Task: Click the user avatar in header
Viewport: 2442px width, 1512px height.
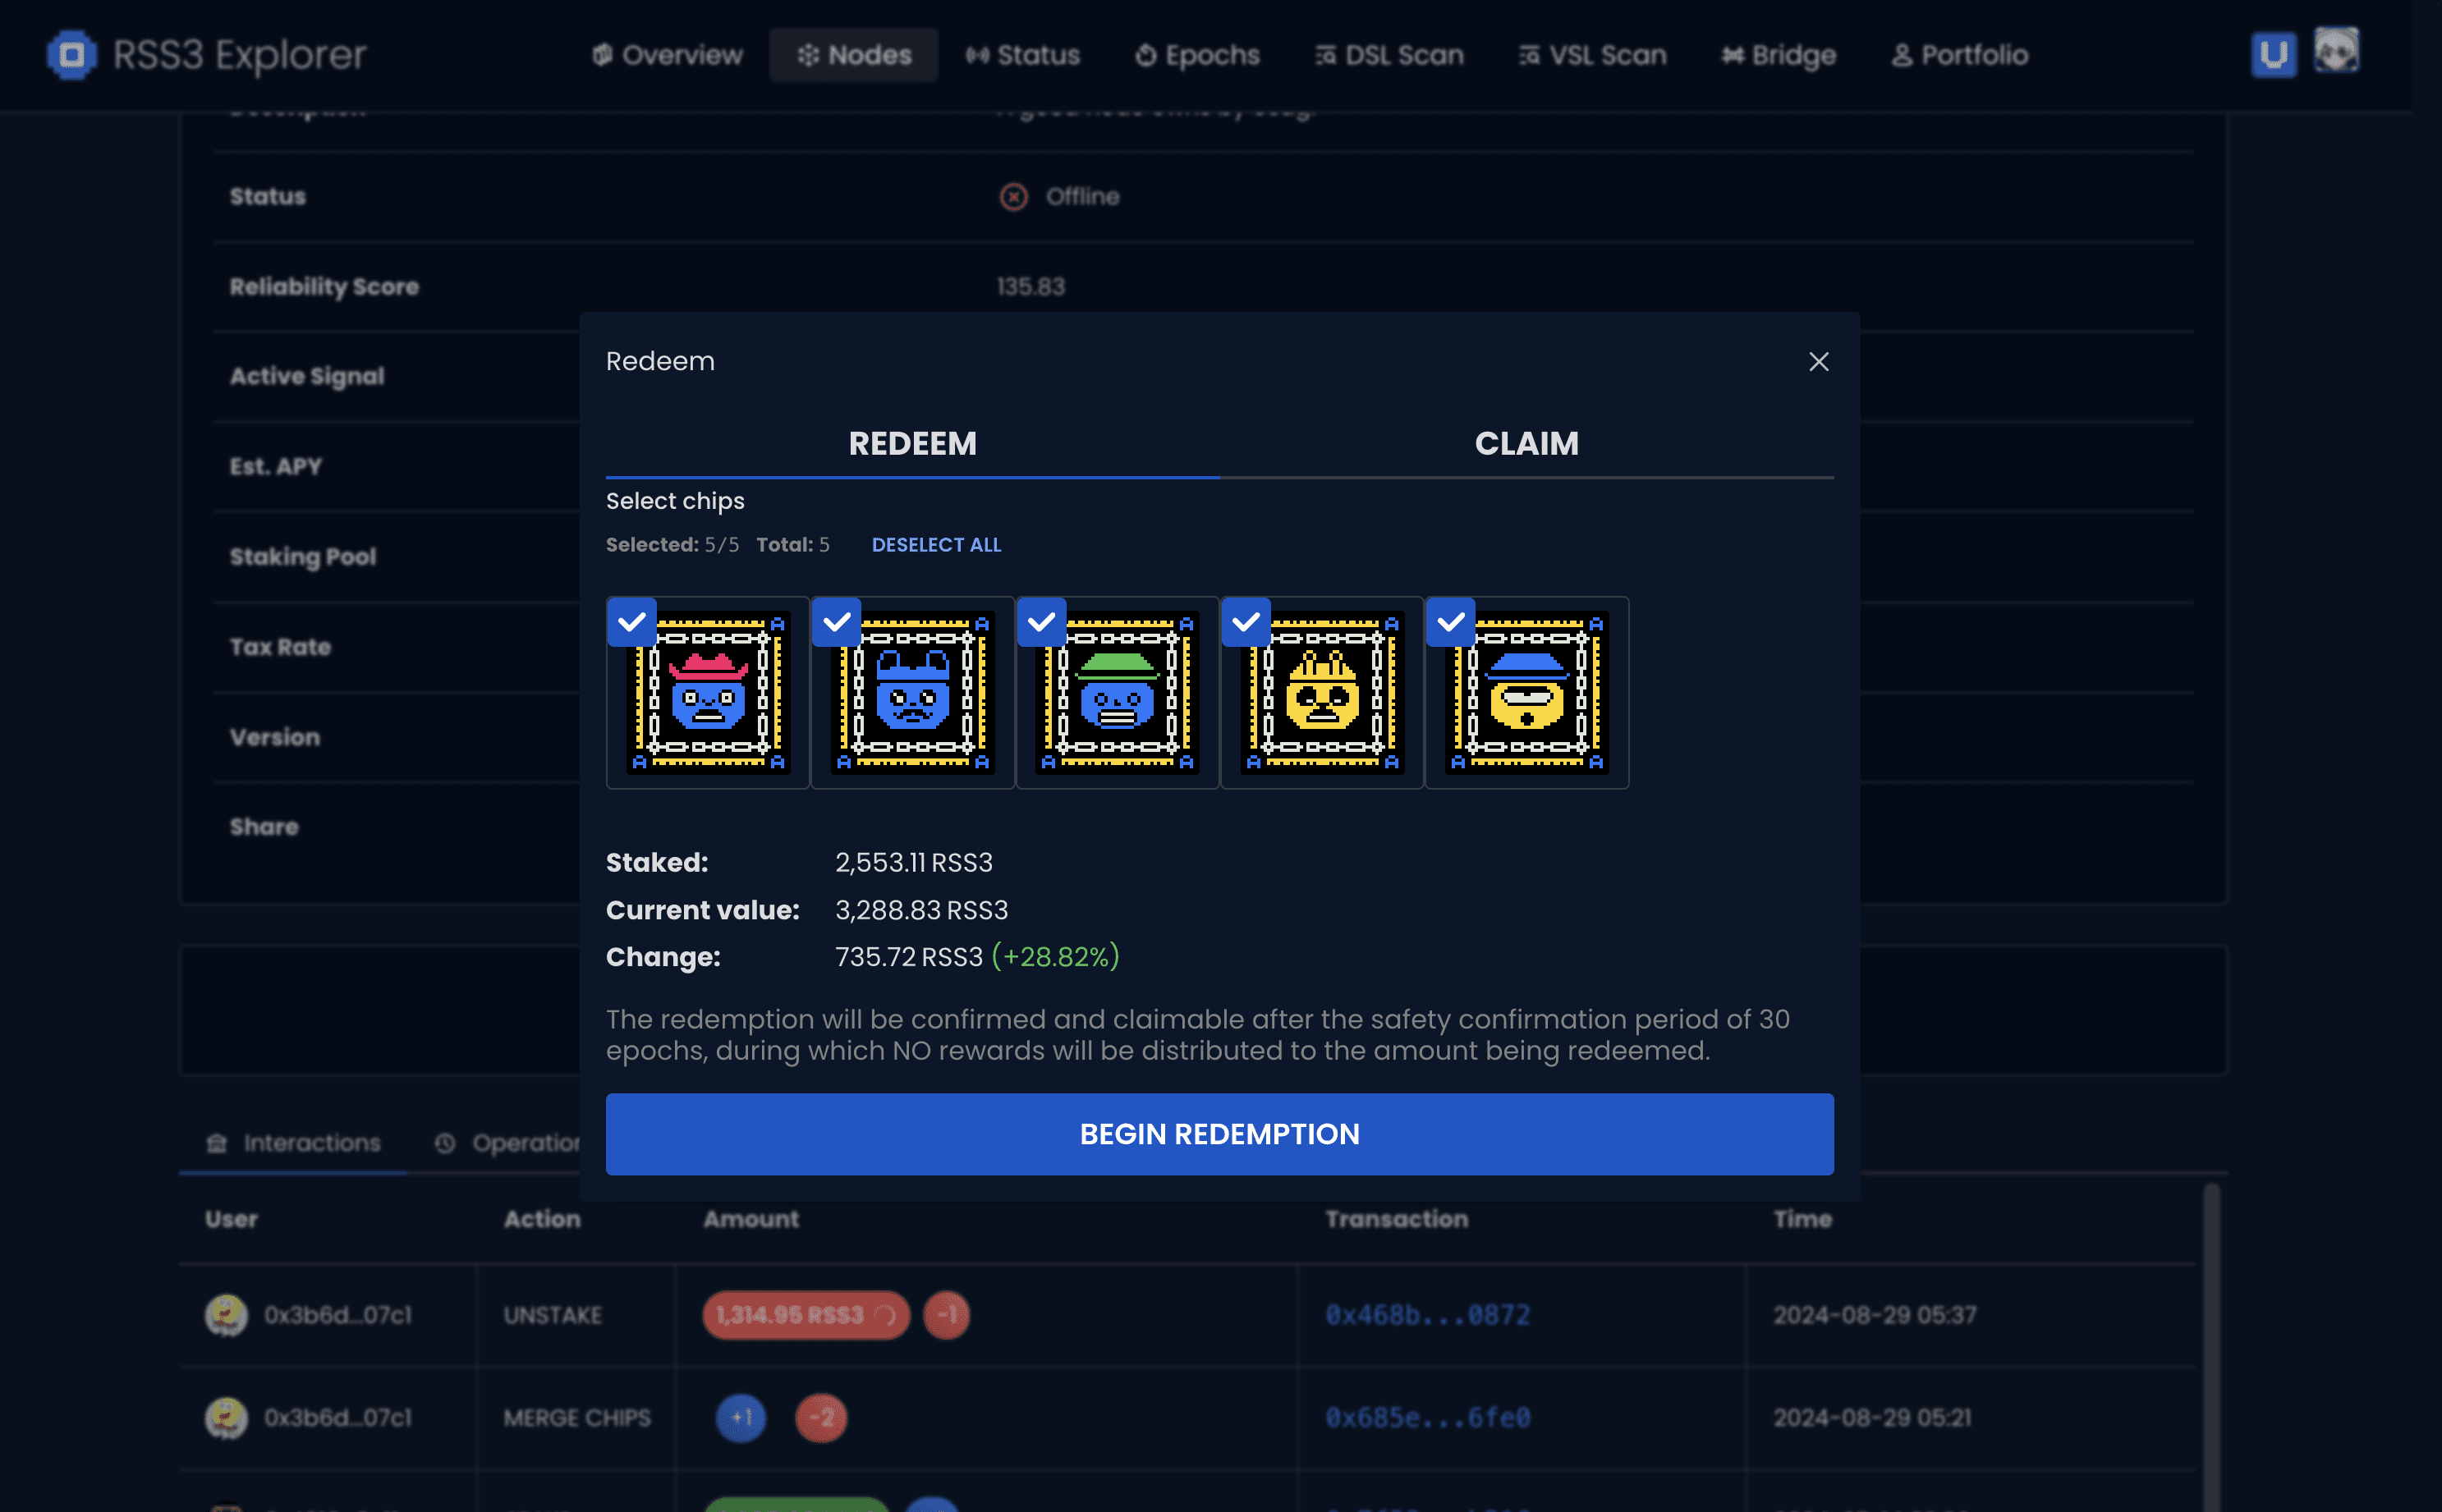Action: [x=2336, y=51]
